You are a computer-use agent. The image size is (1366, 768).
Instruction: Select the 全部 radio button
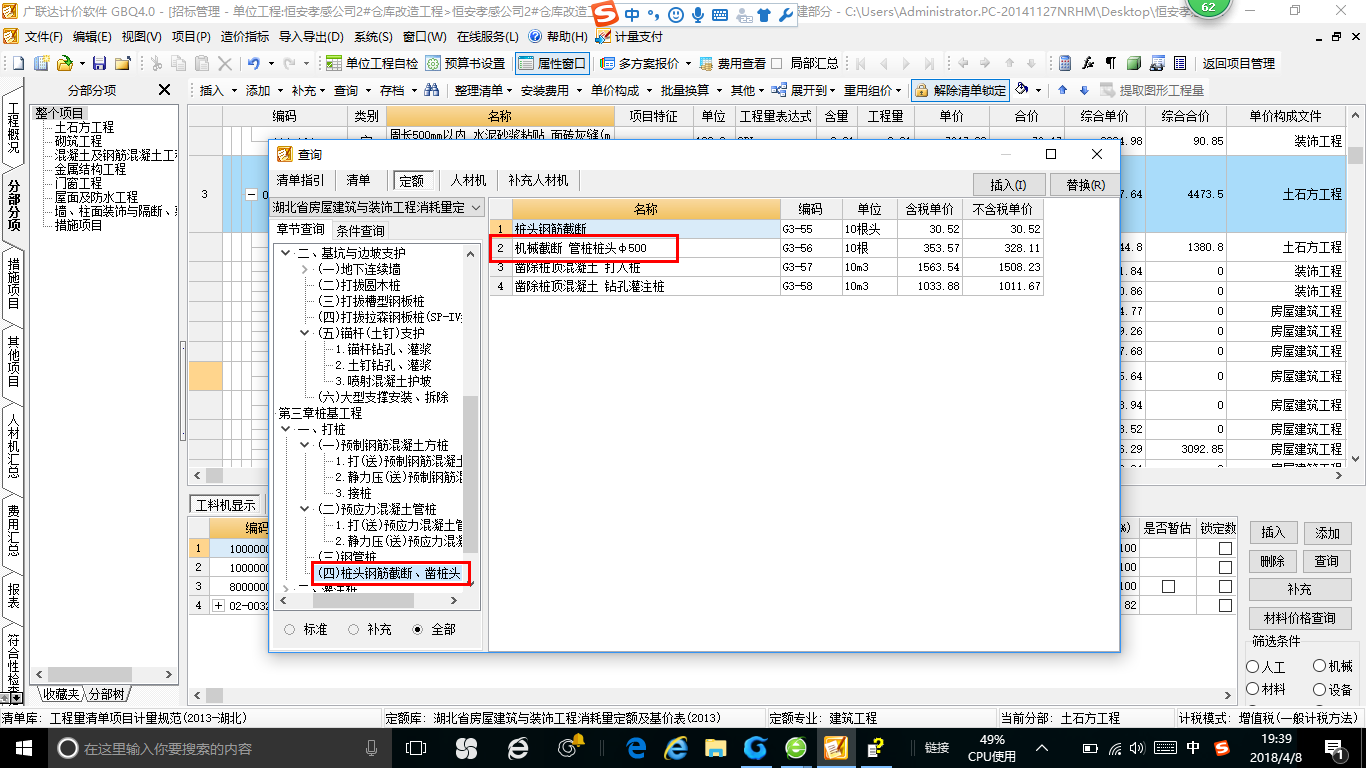click(x=418, y=630)
